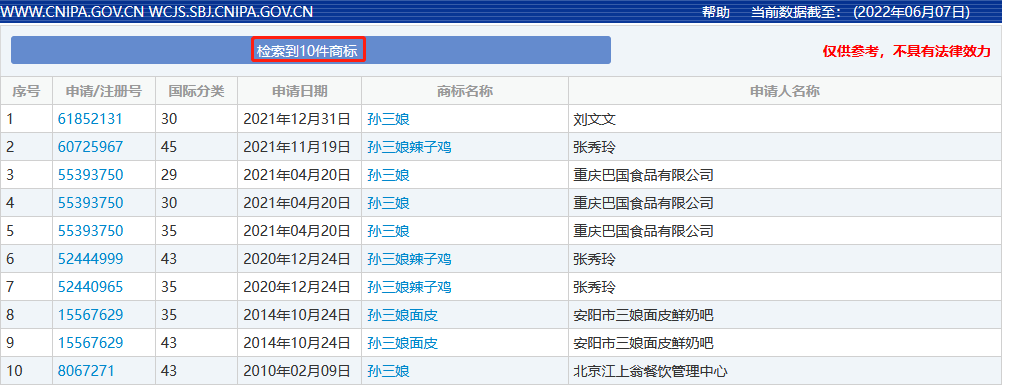The width and height of the screenshot is (1009, 390).
Task: Open registration number 61852131
Action: click(90, 119)
